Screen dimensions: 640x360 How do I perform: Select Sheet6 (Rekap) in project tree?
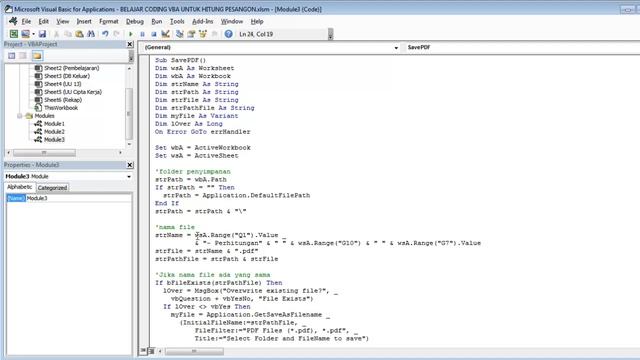point(63,100)
